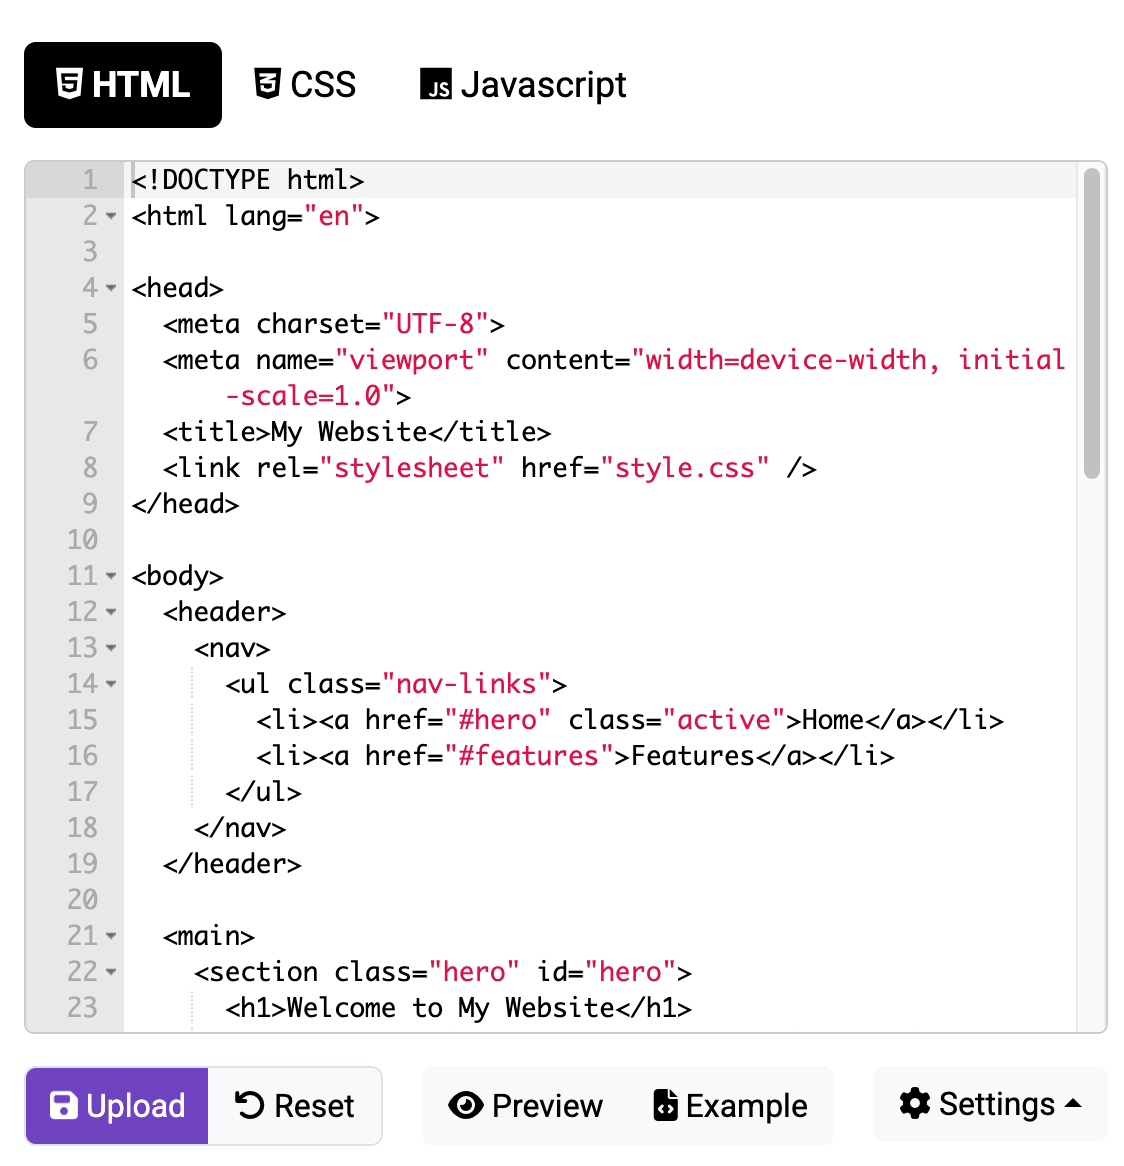Click the gear icon on the Settings button
Screen dimensions: 1124x1166
(913, 1104)
